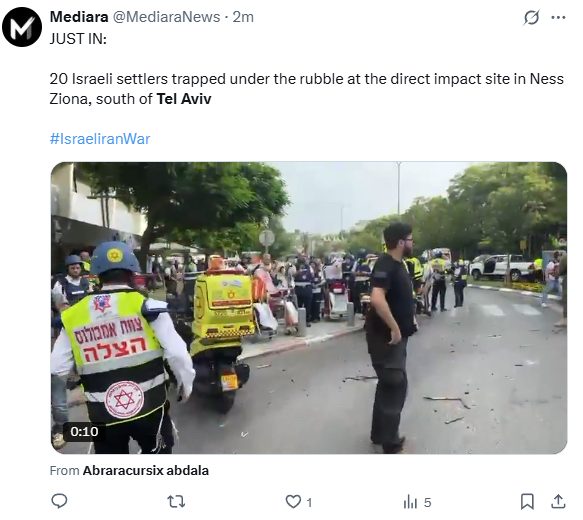Image resolution: width=583 pixels, height=520 pixels.
Task: Open the Grok explain post icon
Action: pyautogui.click(x=531, y=17)
